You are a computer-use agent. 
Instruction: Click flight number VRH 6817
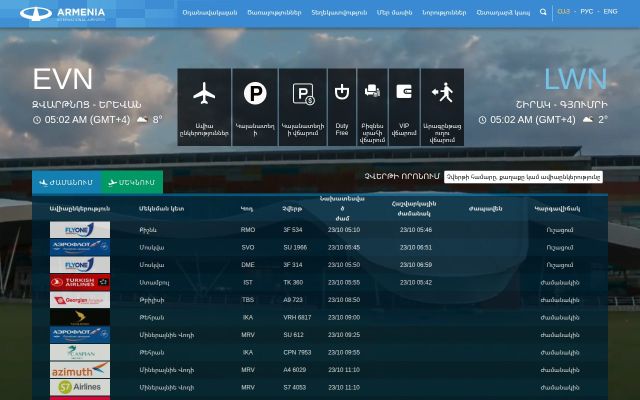[297, 317]
